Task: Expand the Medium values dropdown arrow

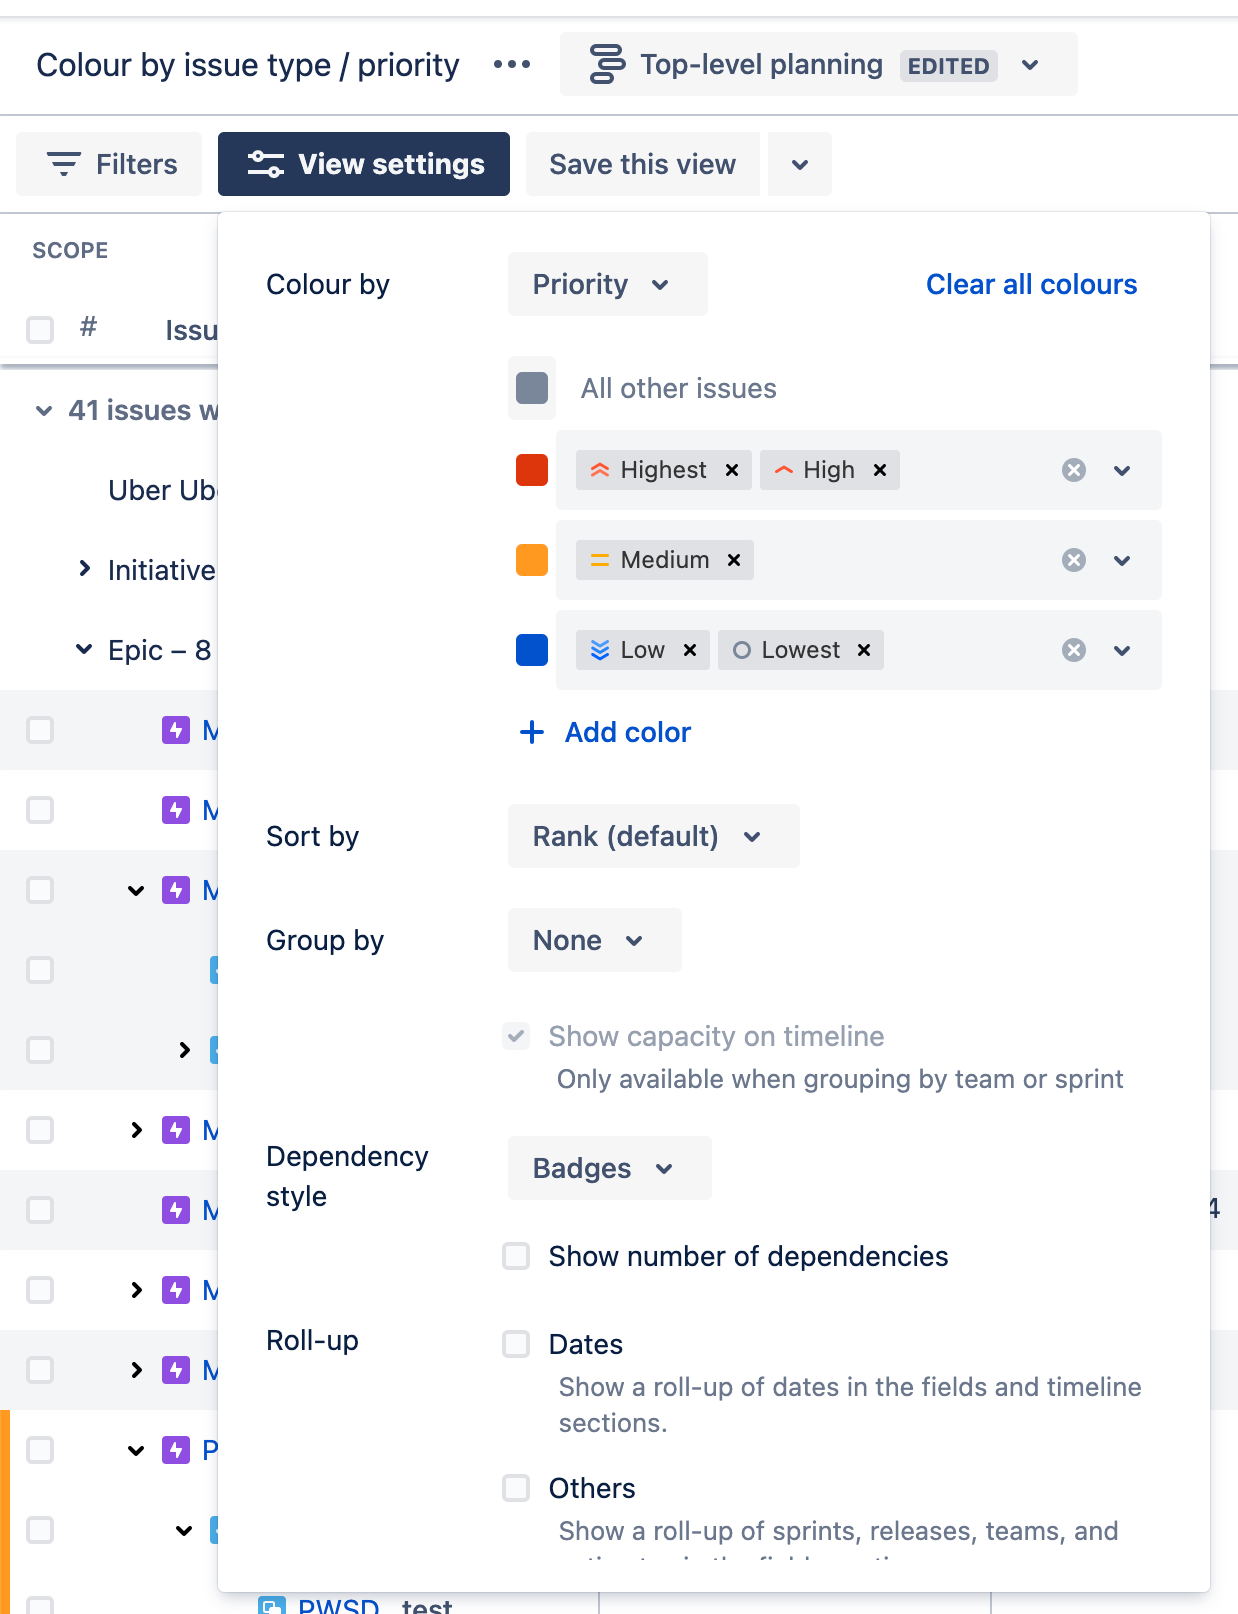Action: coord(1122,560)
